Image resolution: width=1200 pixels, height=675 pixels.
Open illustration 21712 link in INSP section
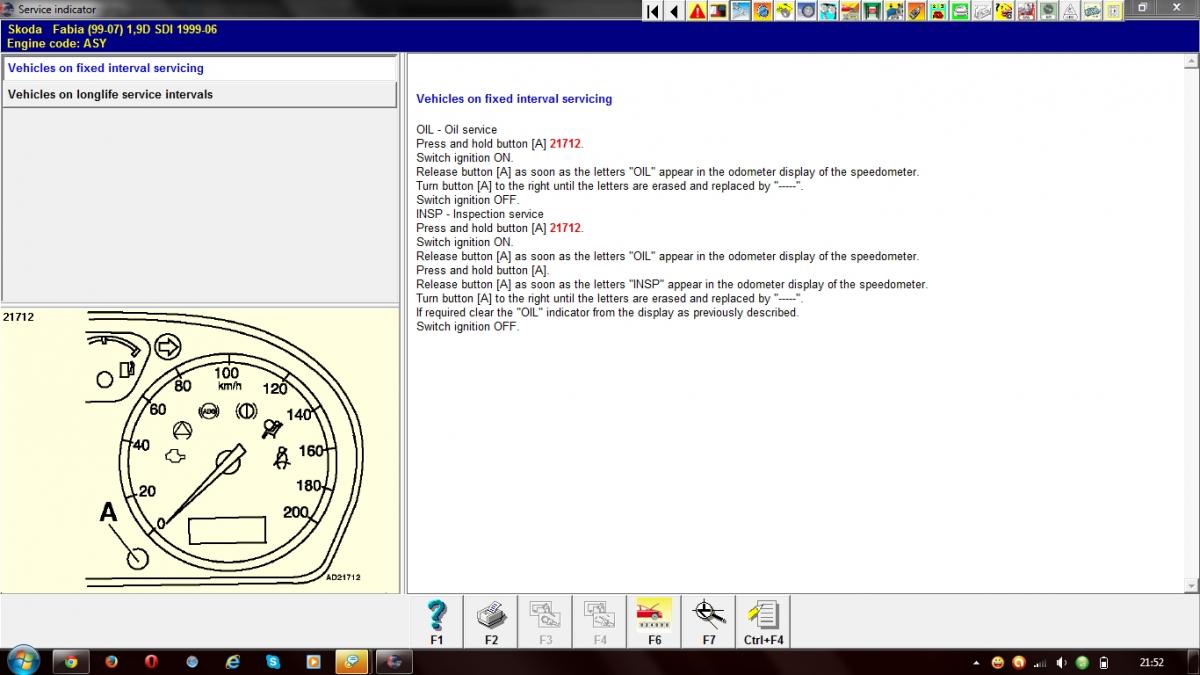tap(565, 228)
